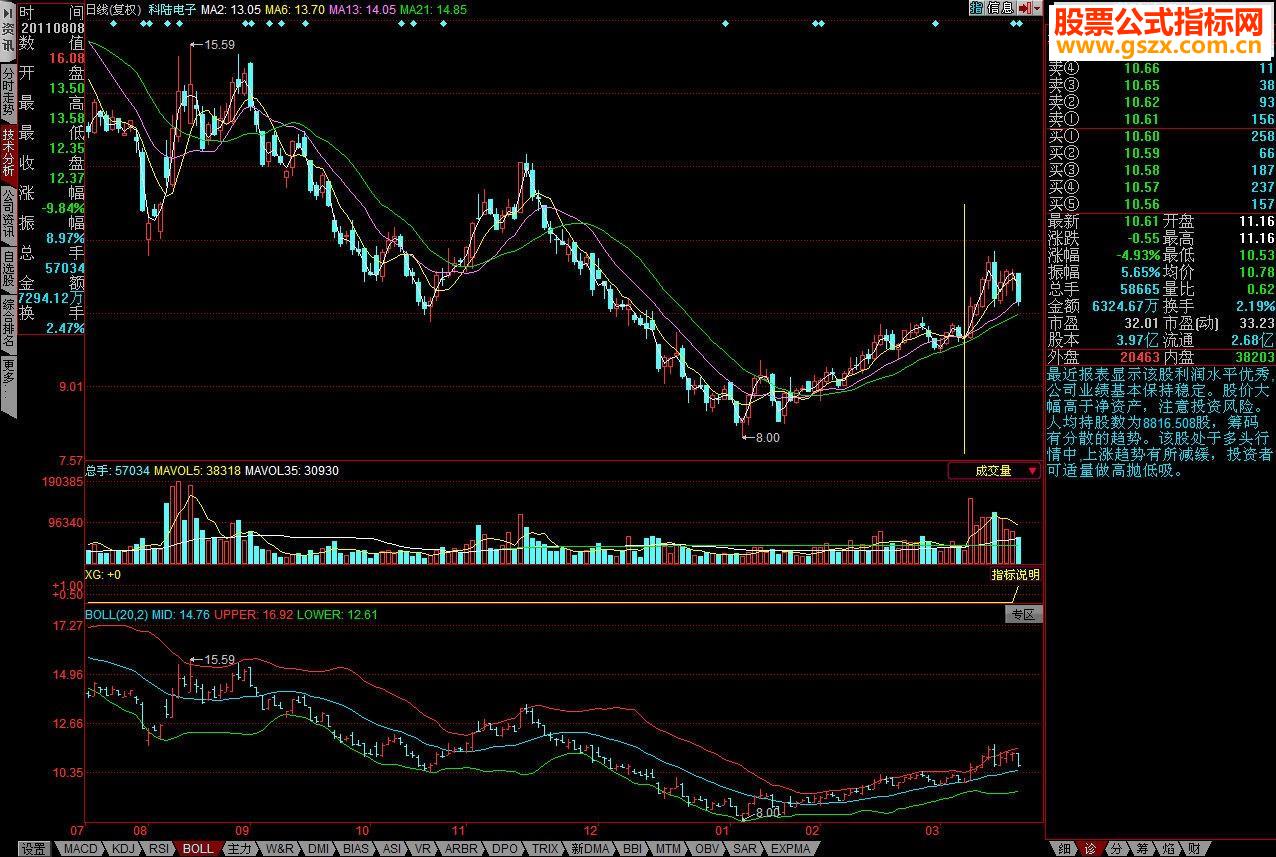Click the www.gszx.com.cn website link
This screenshot has height=857, width=1276.
1159,48
